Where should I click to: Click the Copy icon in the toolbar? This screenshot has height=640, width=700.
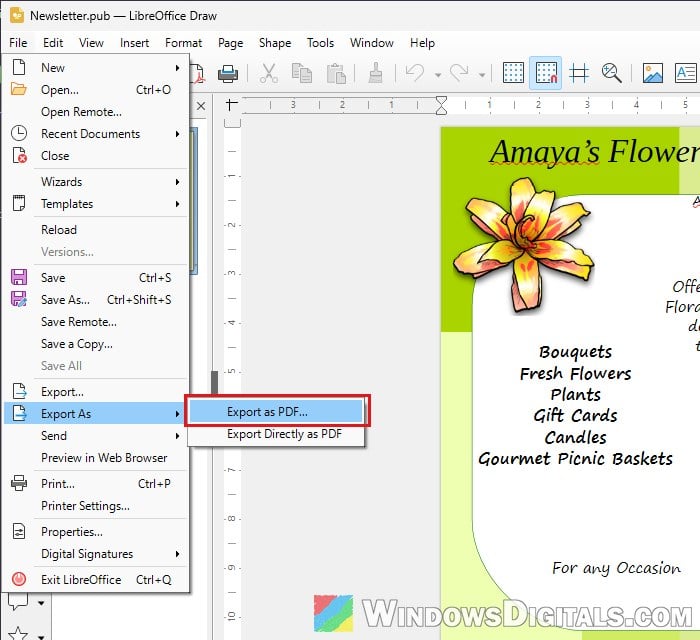[x=302, y=73]
